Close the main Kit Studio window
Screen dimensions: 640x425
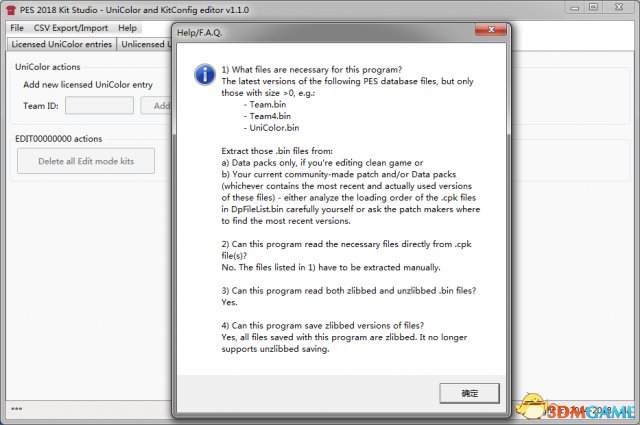[x=619, y=7]
